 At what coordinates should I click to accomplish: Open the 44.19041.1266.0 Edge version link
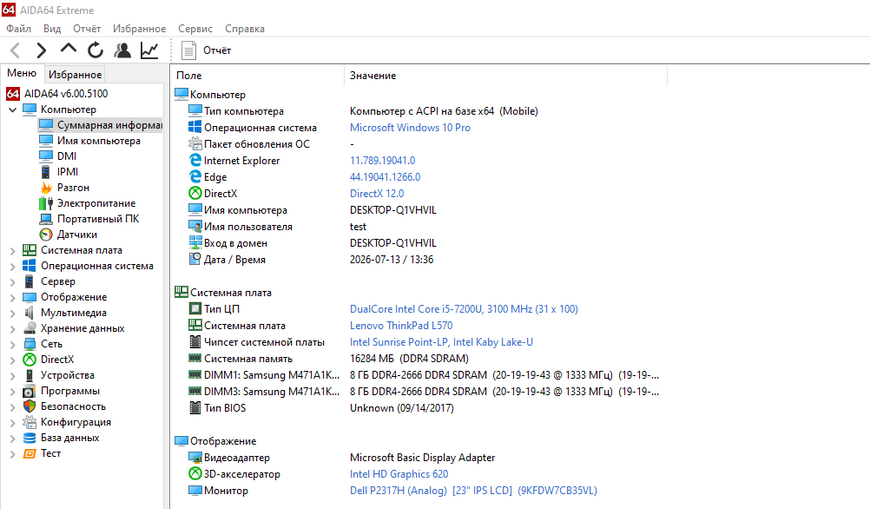click(385, 177)
